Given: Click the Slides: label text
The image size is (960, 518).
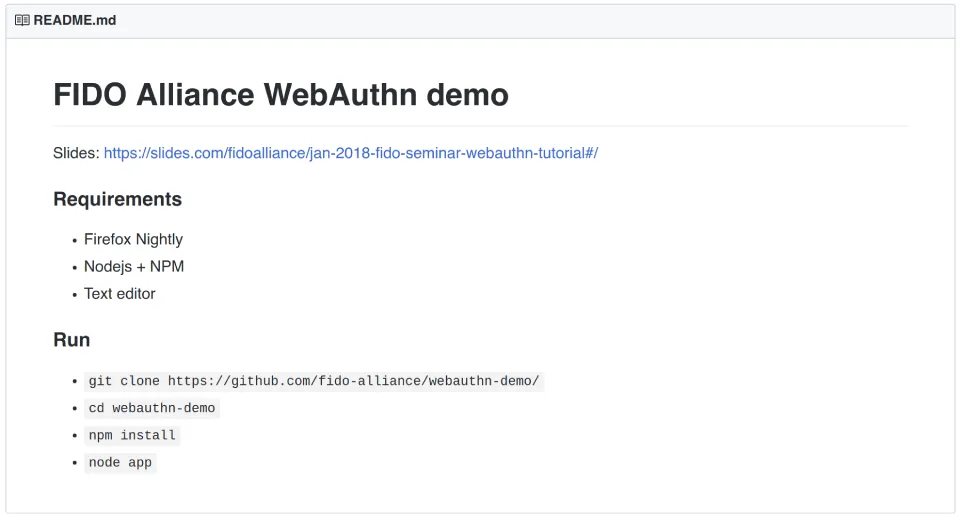Looking at the screenshot, I should click(76, 153).
